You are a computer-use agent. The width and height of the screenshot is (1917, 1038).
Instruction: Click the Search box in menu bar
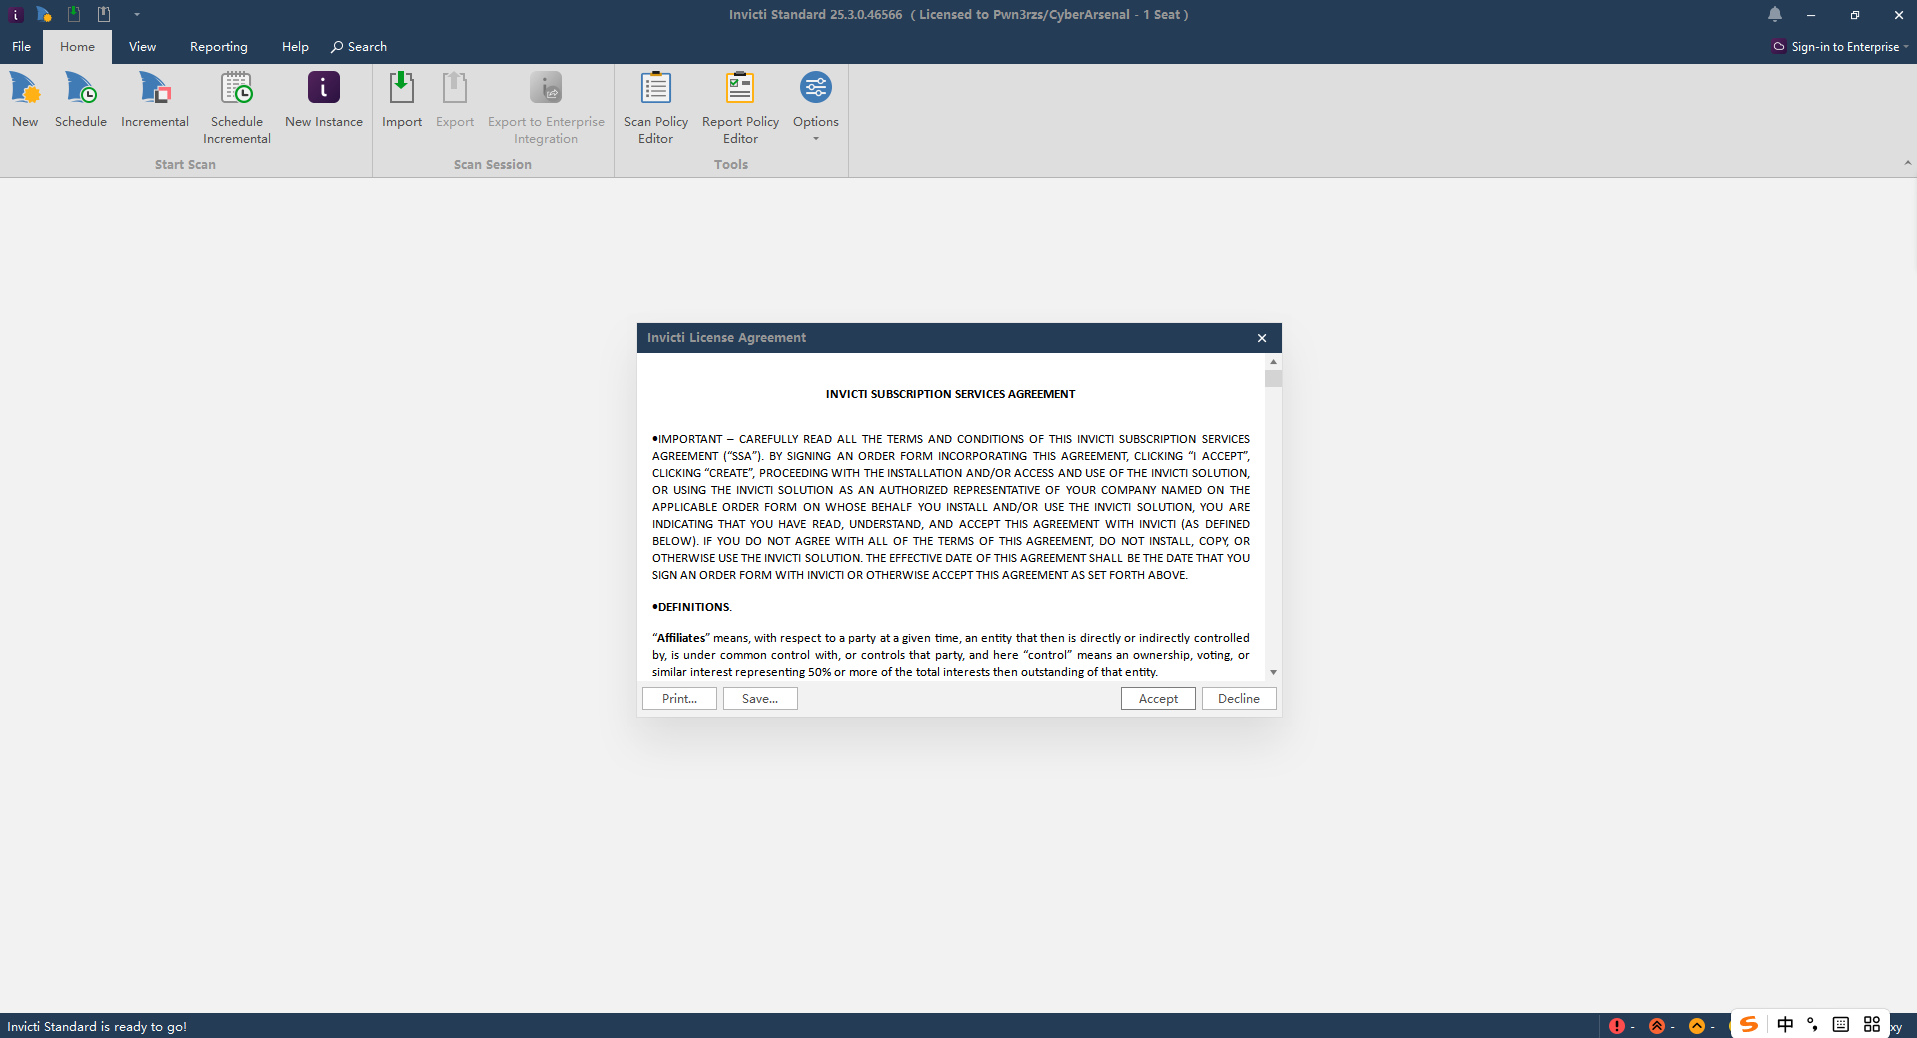coord(359,46)
